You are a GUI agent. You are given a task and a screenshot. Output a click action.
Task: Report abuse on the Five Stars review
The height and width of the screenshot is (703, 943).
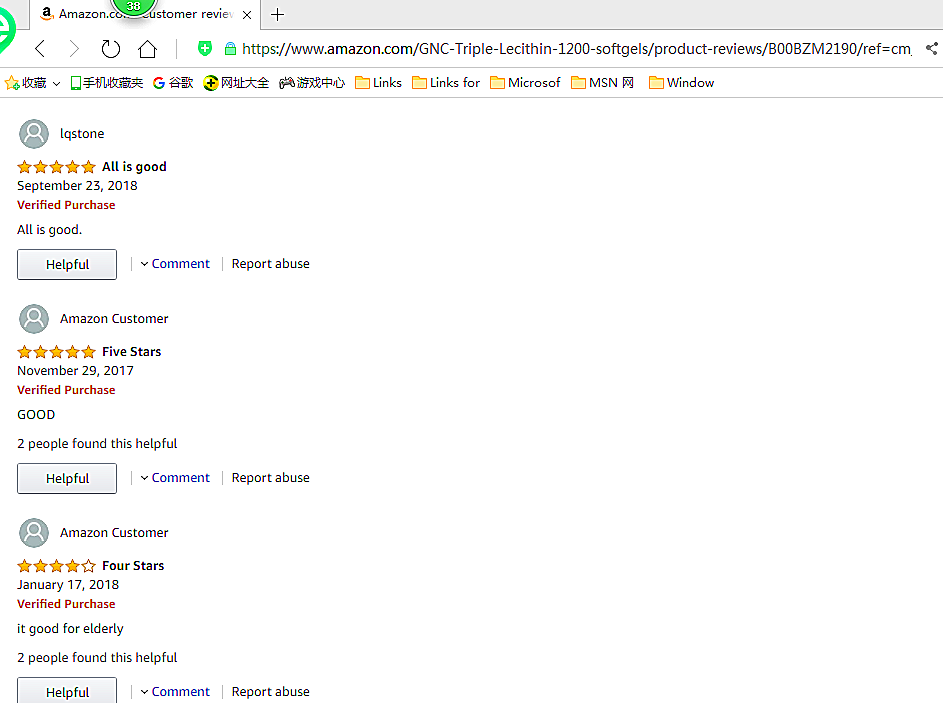click(x=270, y=478)
